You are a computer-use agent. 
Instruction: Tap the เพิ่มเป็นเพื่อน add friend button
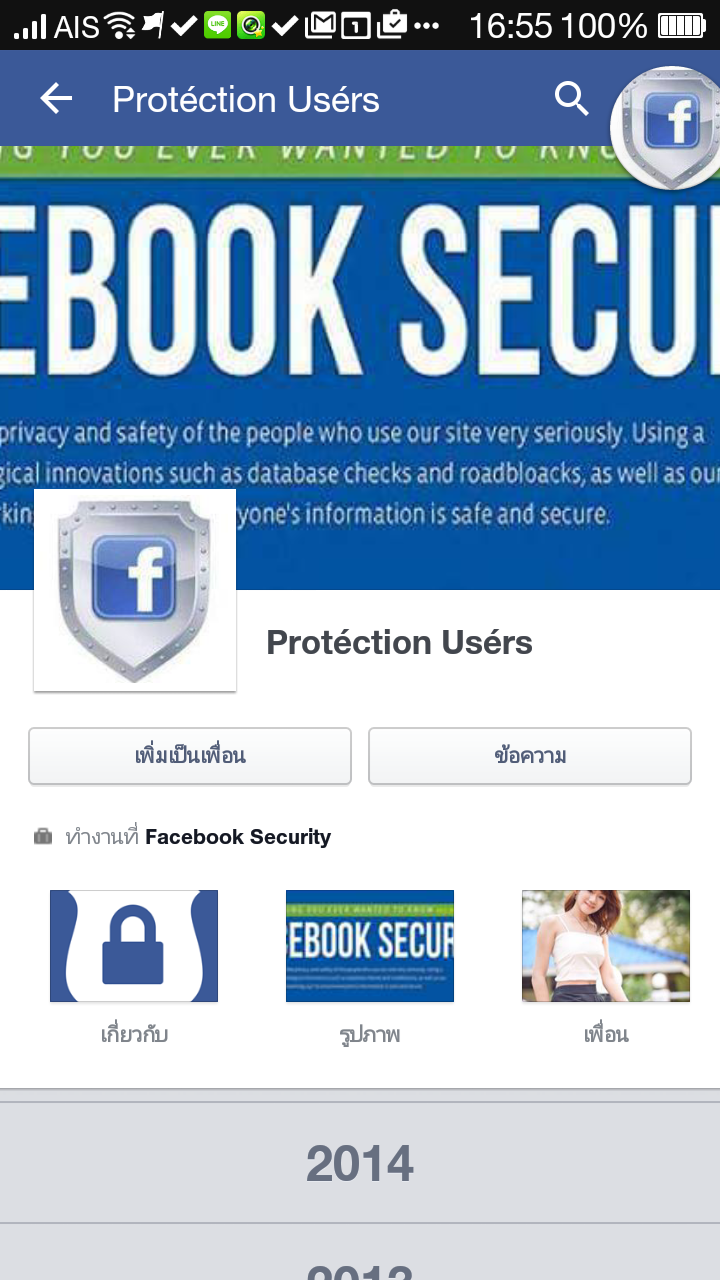click(x=190, y=756)
